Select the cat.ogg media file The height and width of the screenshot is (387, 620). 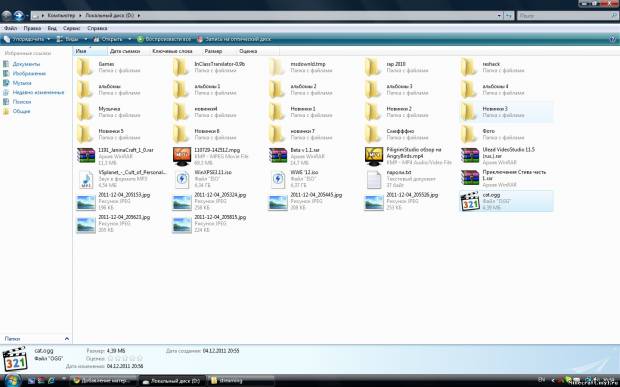pyautogui.click(x=506, y=201)
